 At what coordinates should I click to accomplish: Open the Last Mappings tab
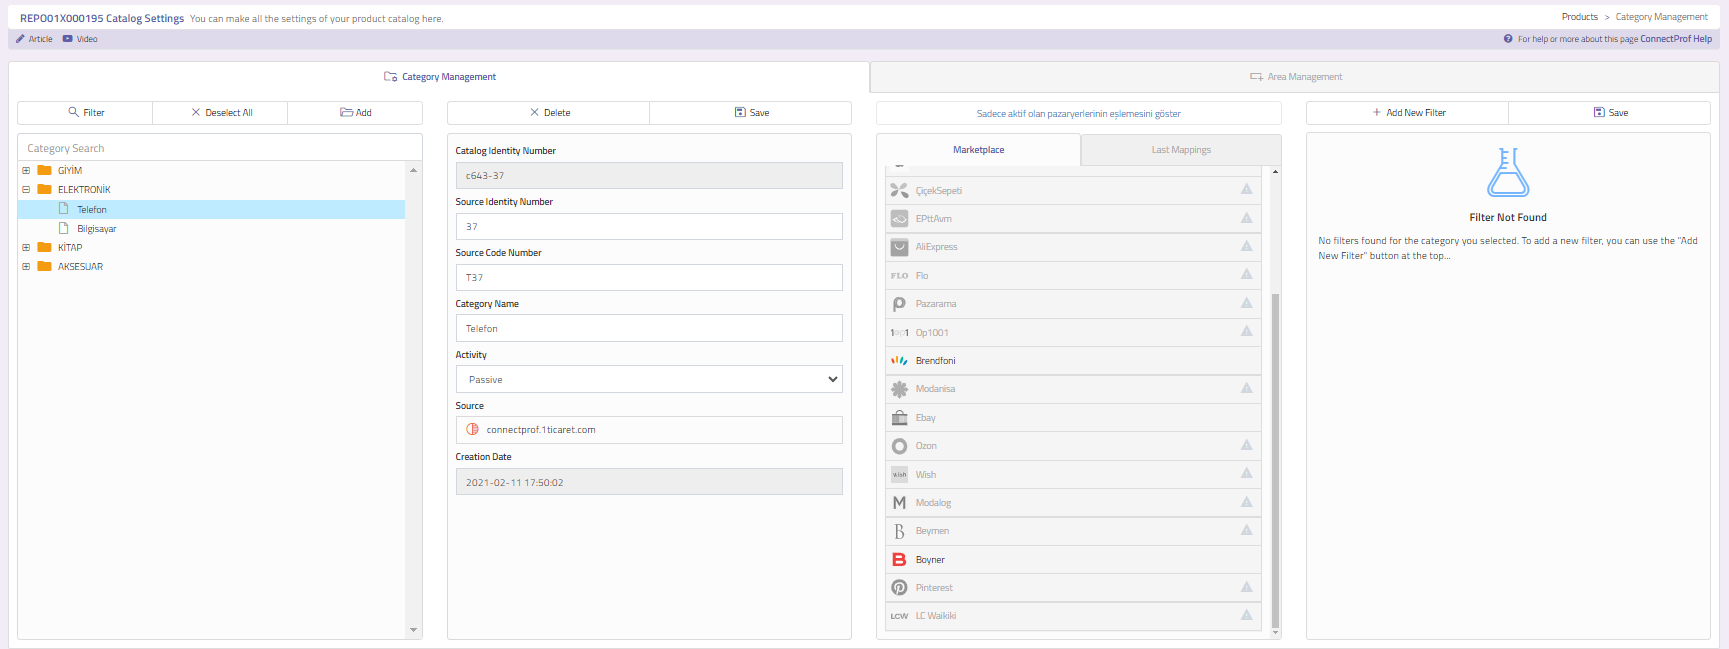pos(1180,150)
